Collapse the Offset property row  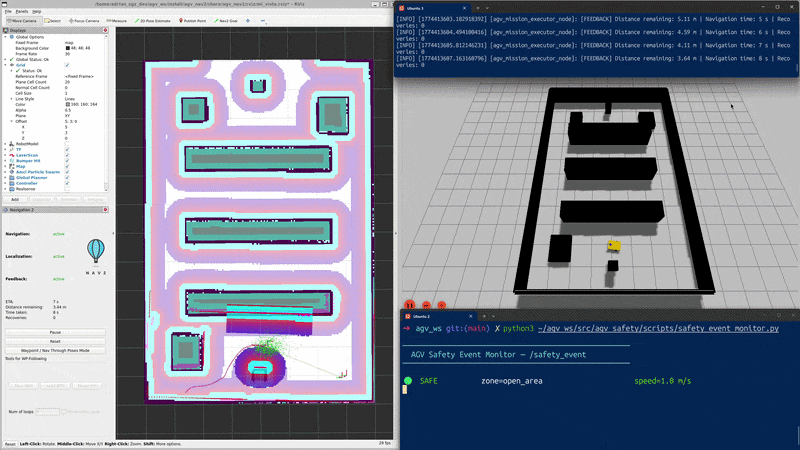11,121
